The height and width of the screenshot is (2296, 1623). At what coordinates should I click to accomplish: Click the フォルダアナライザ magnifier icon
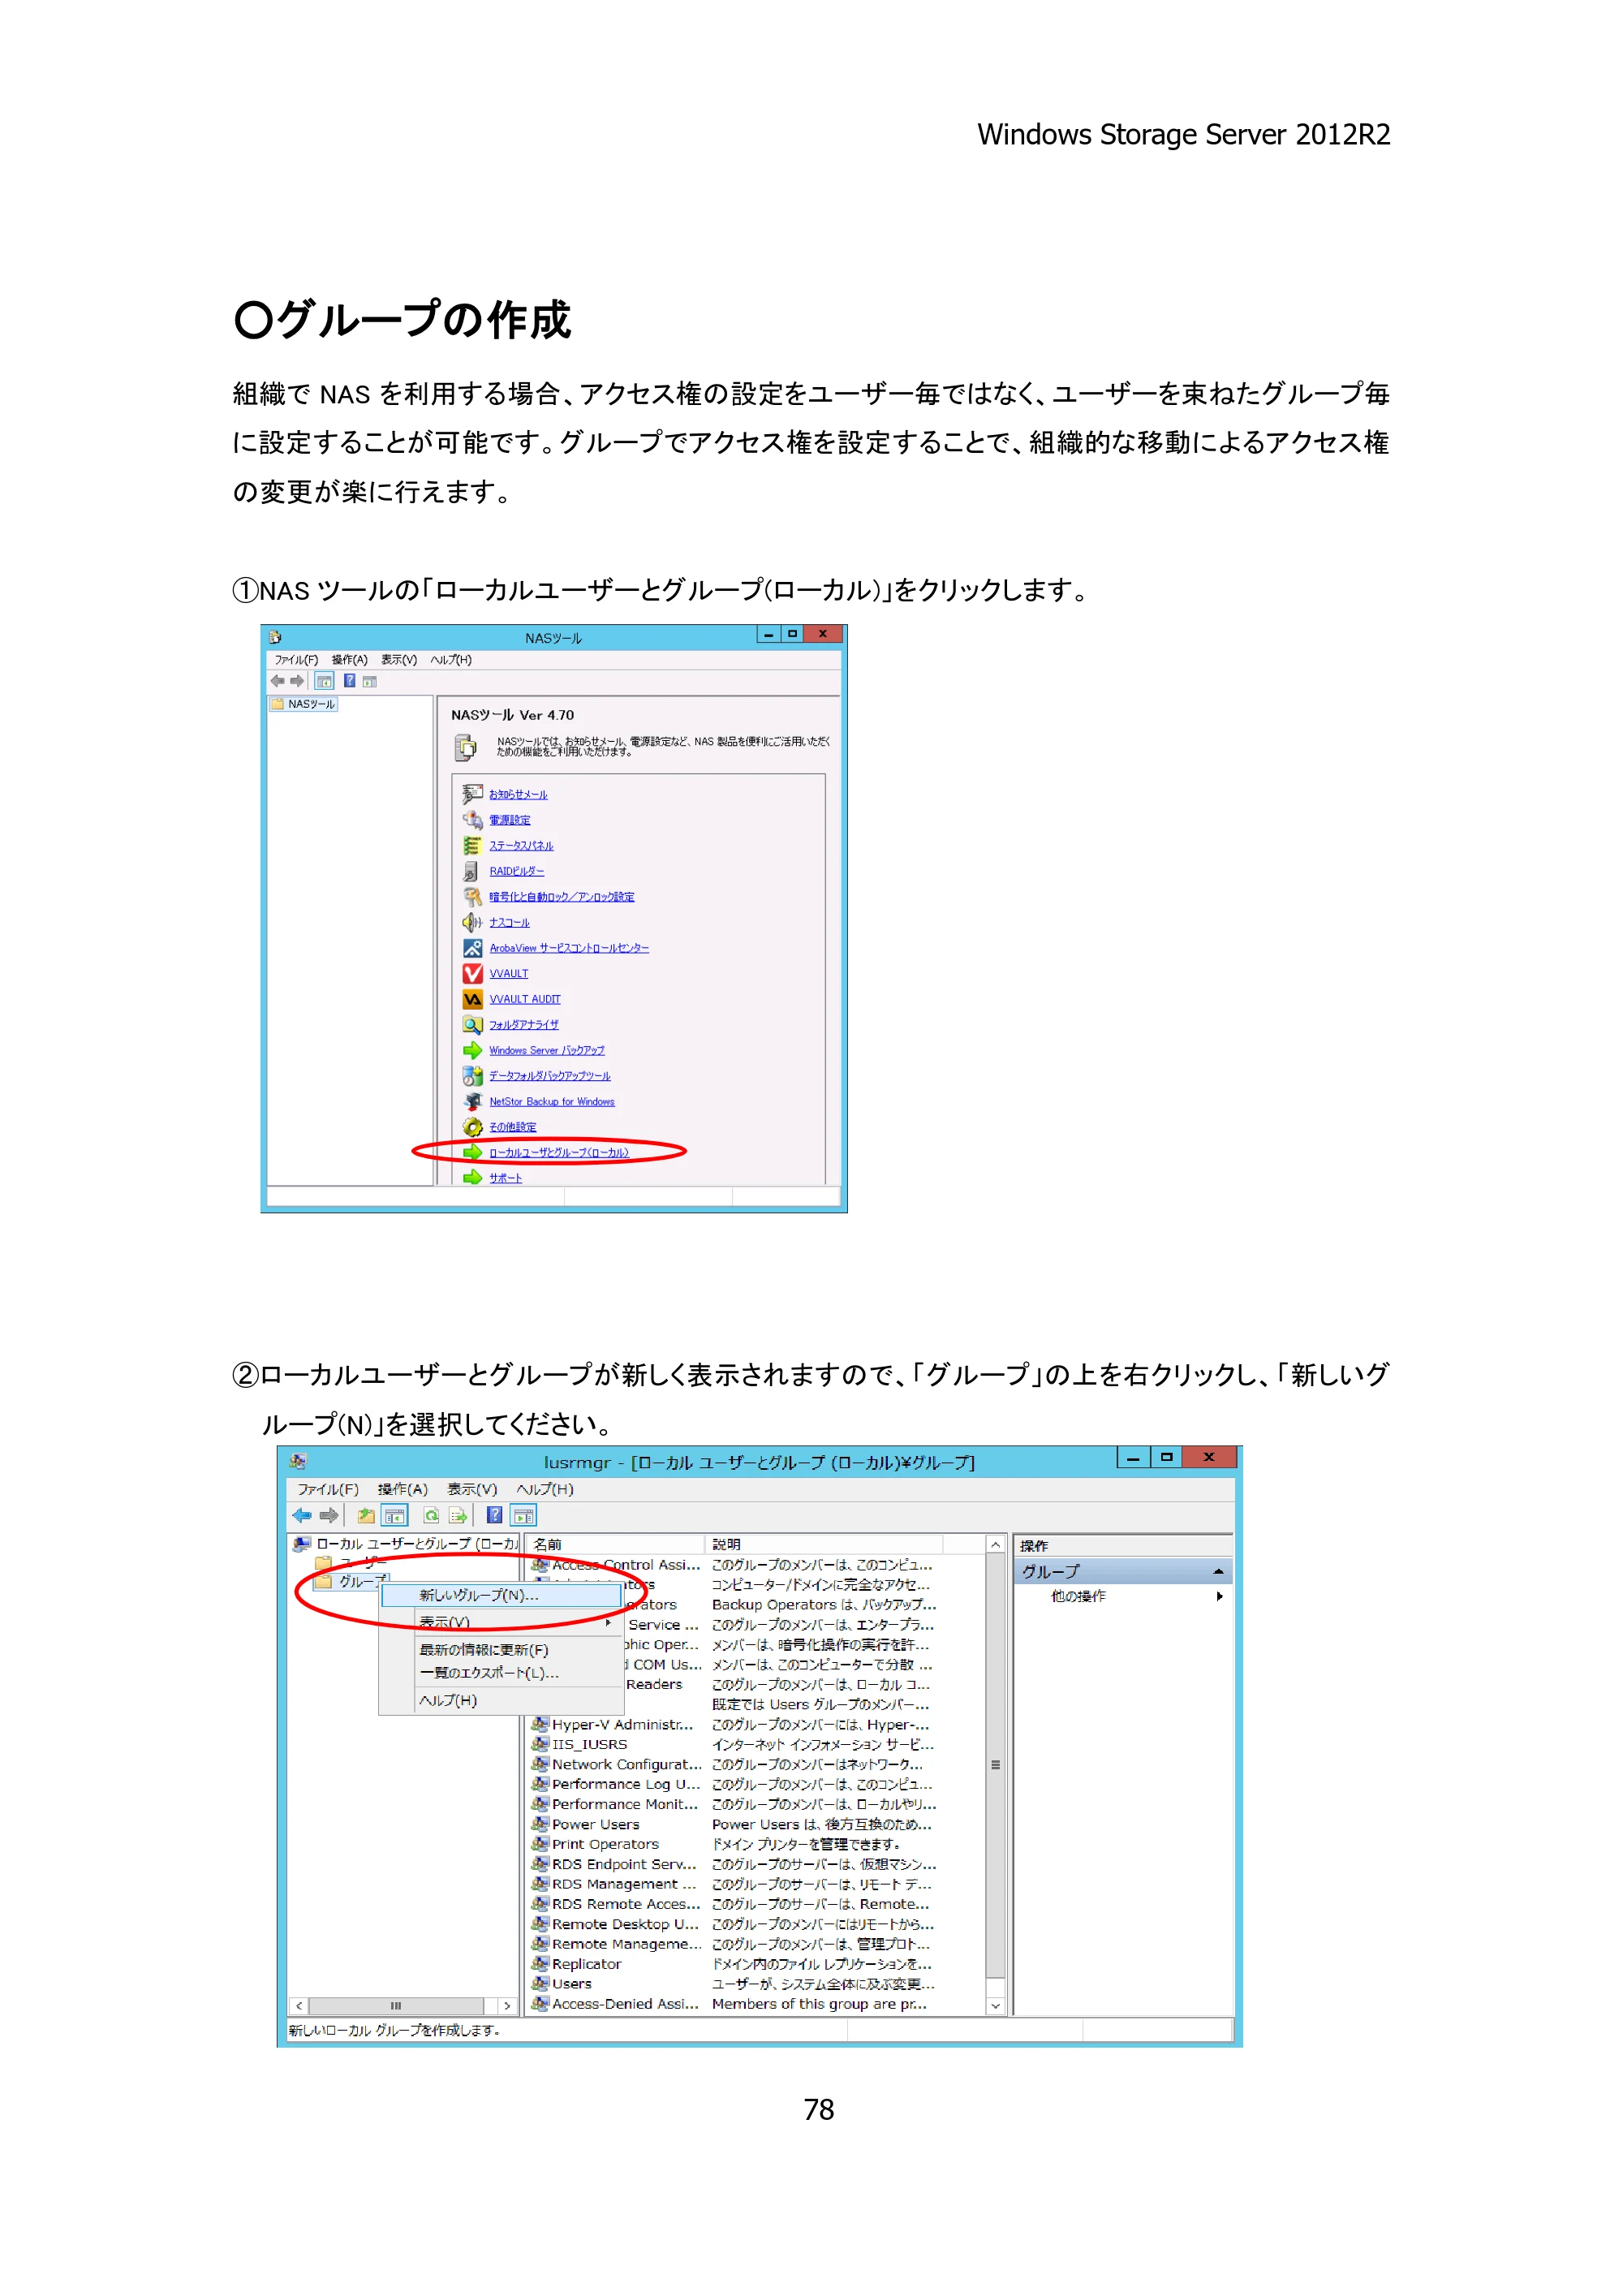coord(473,1025)
